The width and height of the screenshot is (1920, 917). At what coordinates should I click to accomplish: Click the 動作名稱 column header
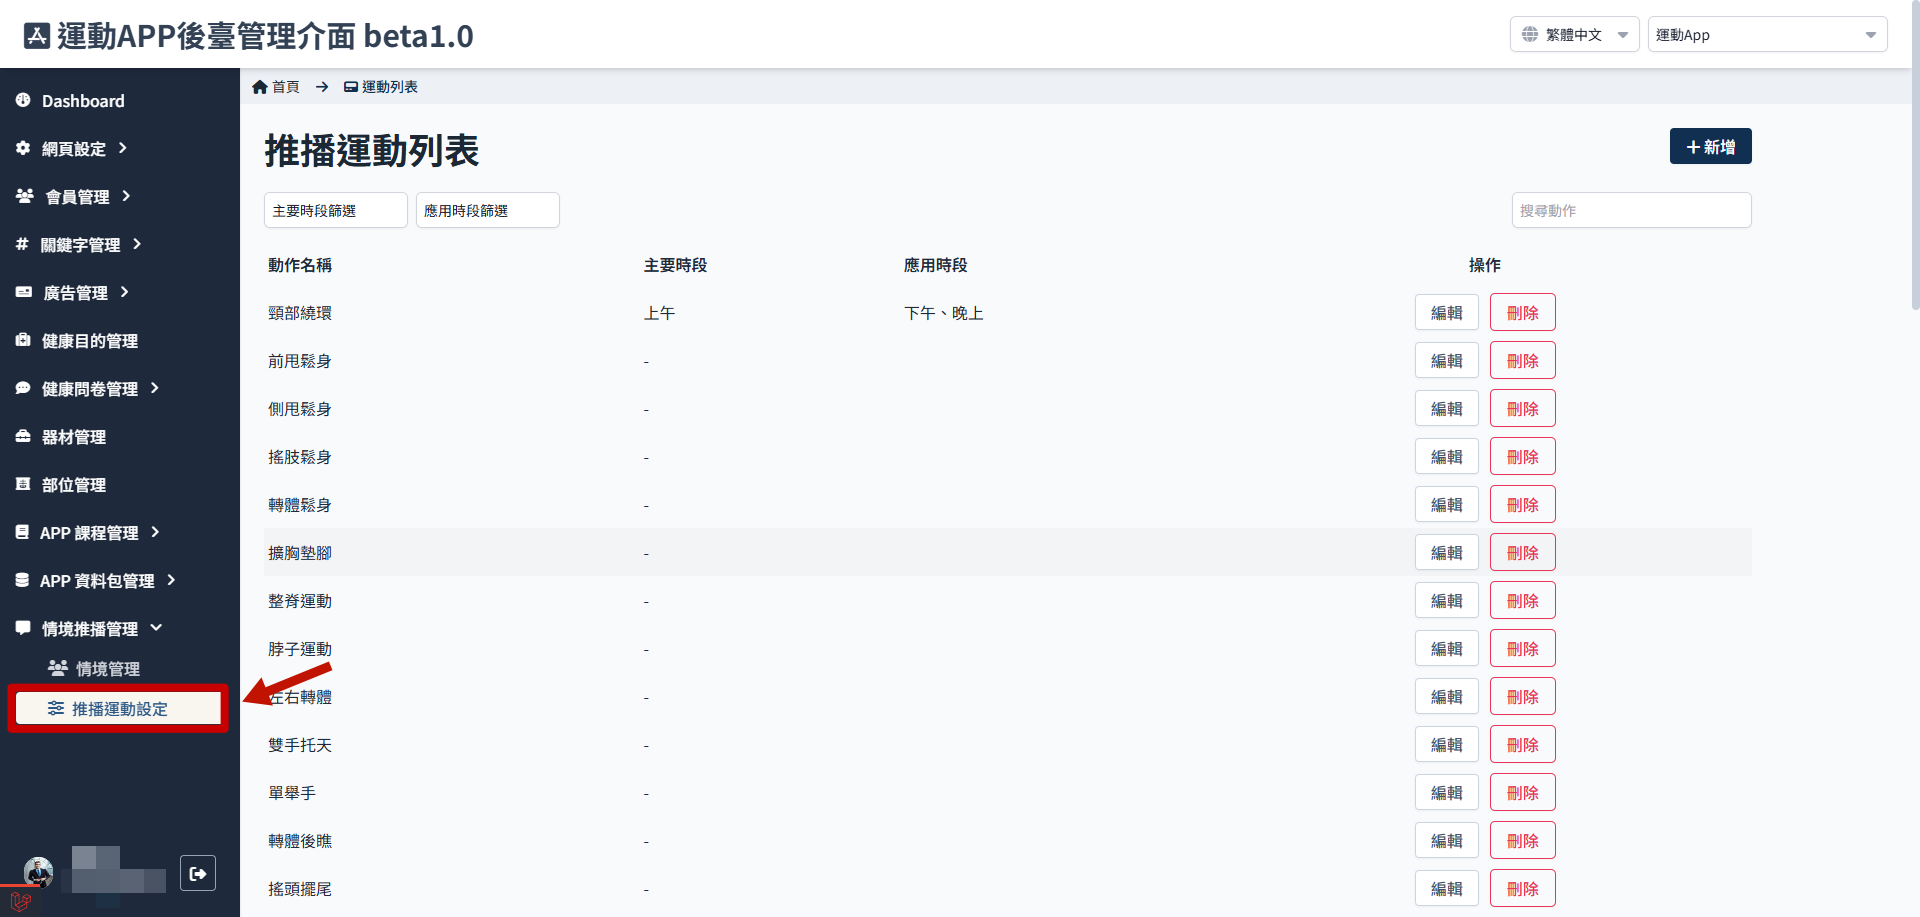pyautogui.click(x=300, y=265)
